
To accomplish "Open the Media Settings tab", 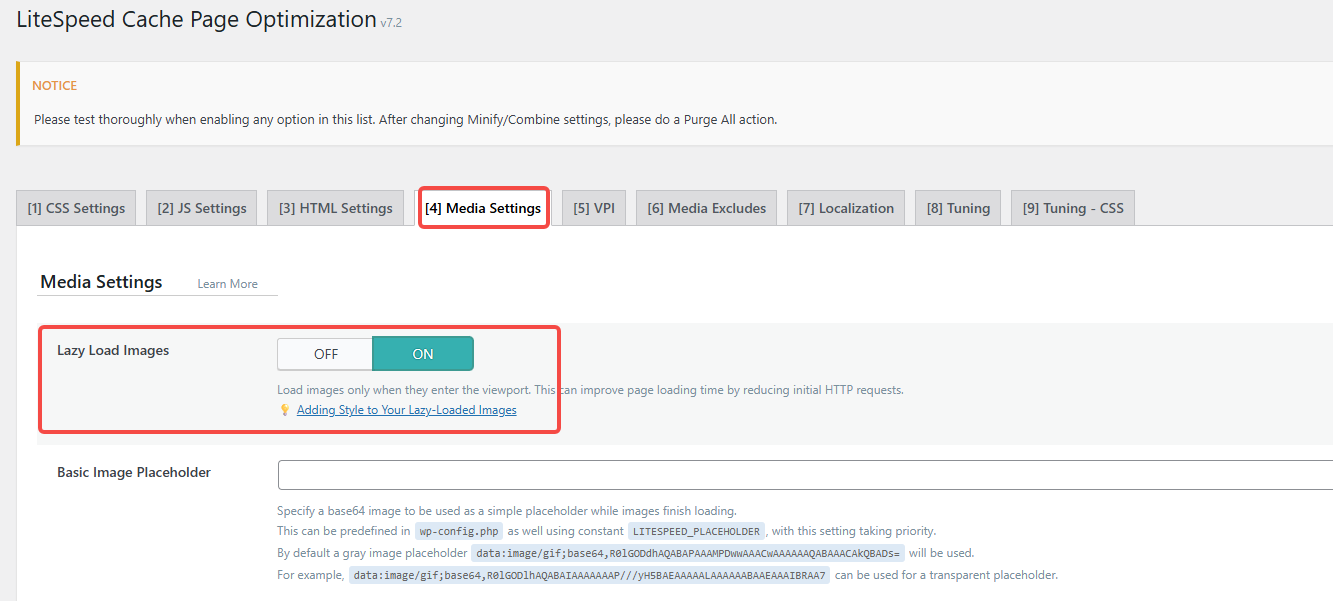I will [483, 207].
